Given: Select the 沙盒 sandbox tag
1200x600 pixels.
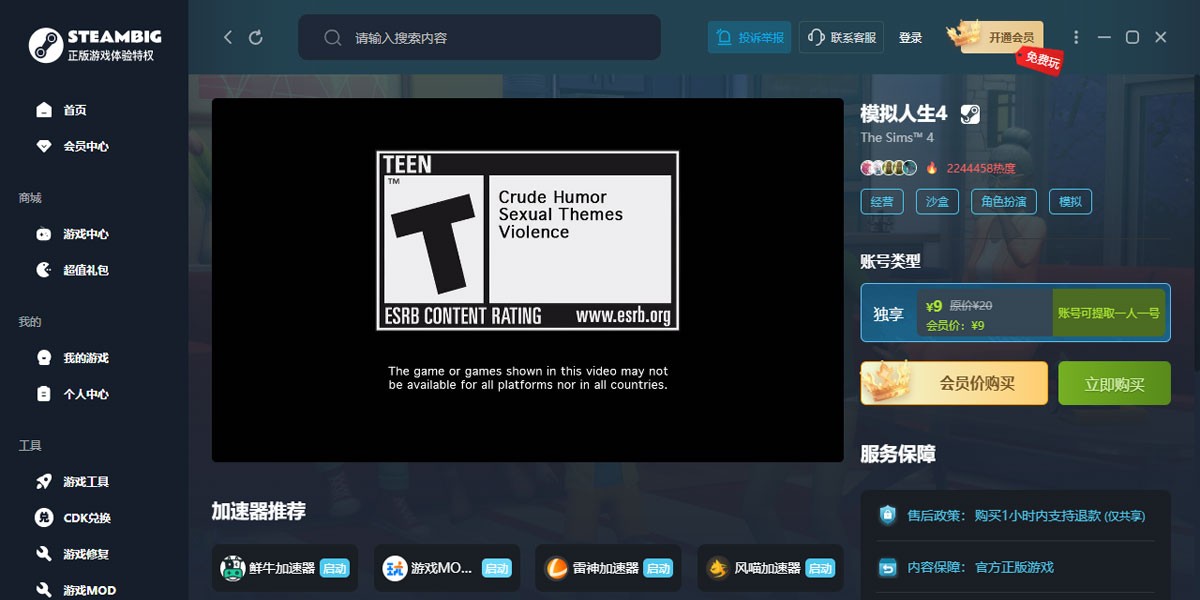Looking at the screenshot, I should (937, 201).
